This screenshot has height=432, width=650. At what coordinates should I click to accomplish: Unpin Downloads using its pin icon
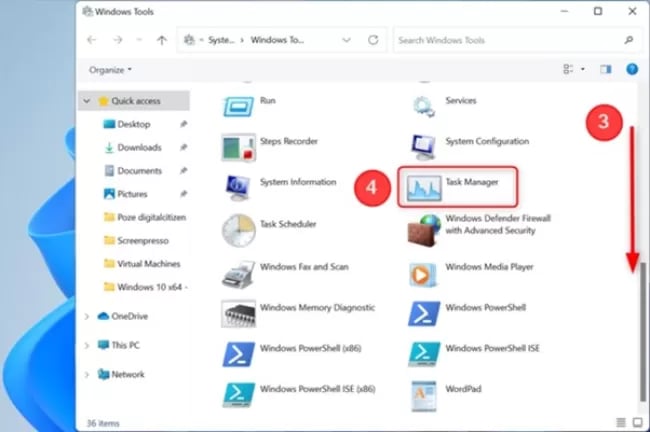click(x=183, y=147)
